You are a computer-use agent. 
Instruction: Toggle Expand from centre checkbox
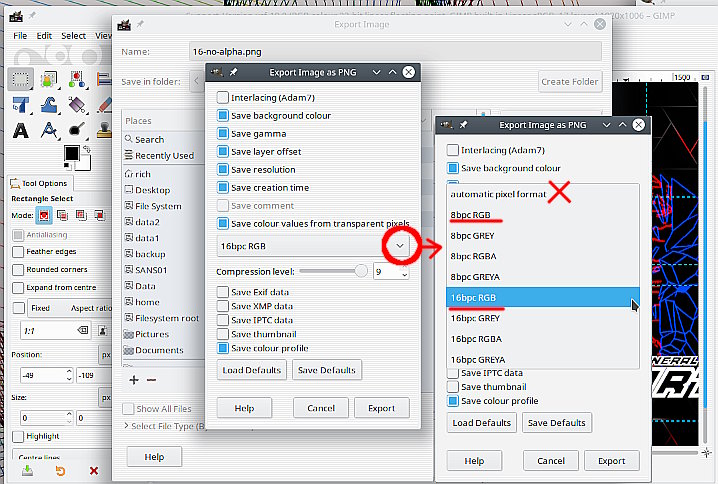click(x=18, y=288)
